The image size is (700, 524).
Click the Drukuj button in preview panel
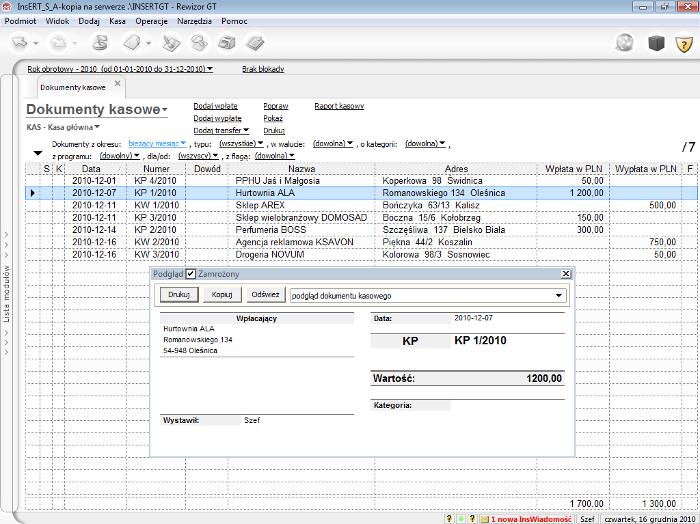[x=179, y=295]
